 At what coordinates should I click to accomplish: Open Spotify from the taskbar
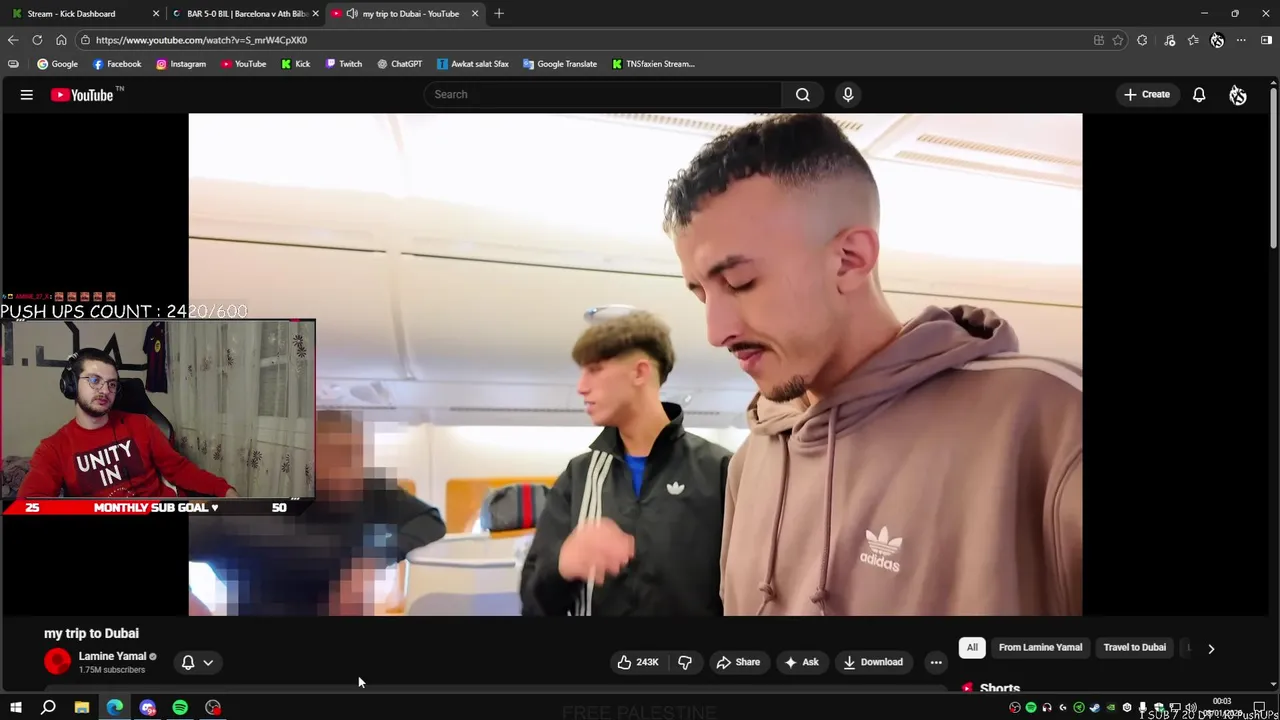click(x=180, y=708)
